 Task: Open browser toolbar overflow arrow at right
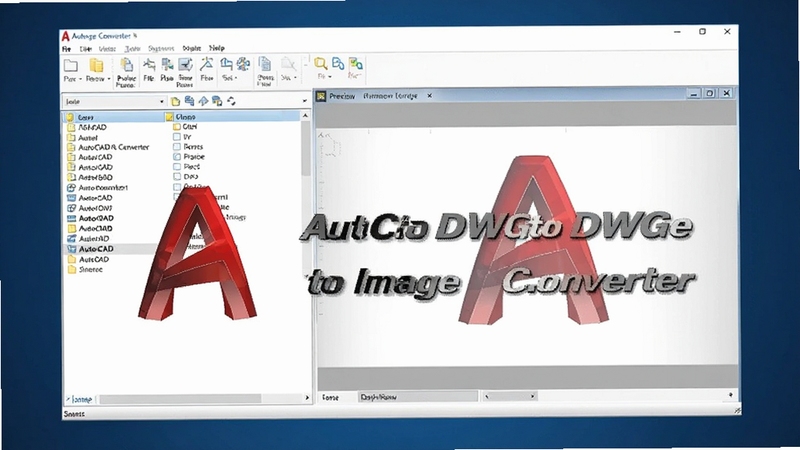pos(305,101)
